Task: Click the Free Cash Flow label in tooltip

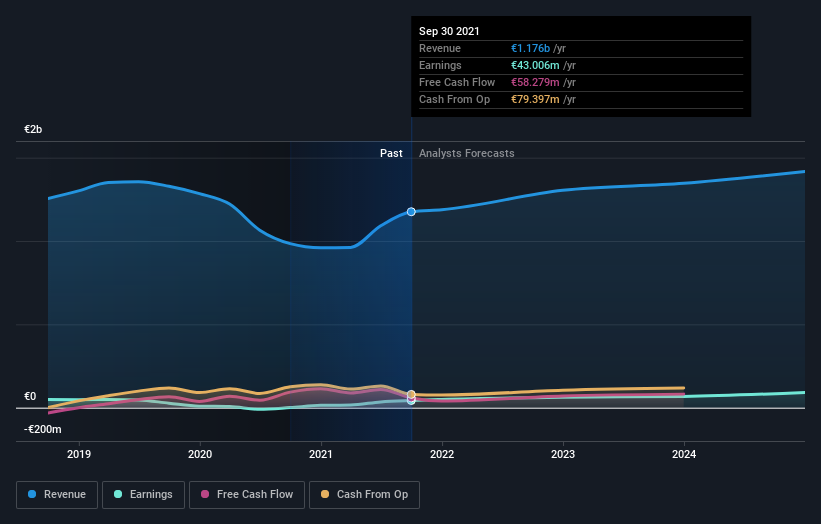Action: (x=457, y=82)
